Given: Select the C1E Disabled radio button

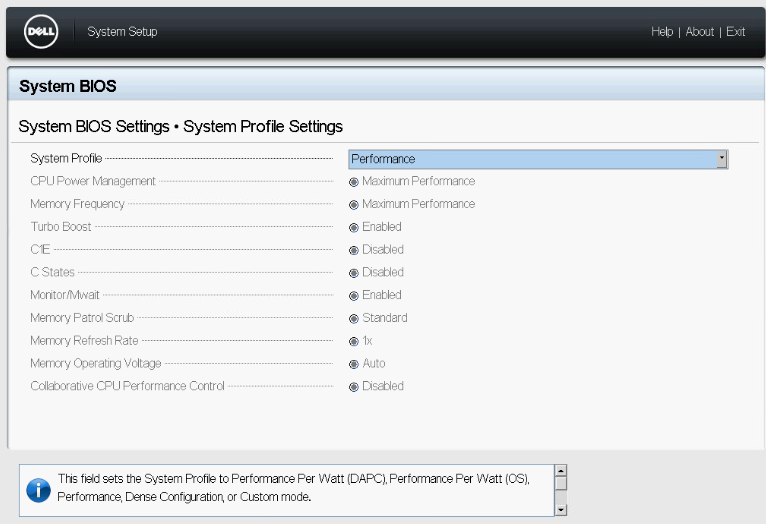Looking at the screenshot, I should [354, 251].
